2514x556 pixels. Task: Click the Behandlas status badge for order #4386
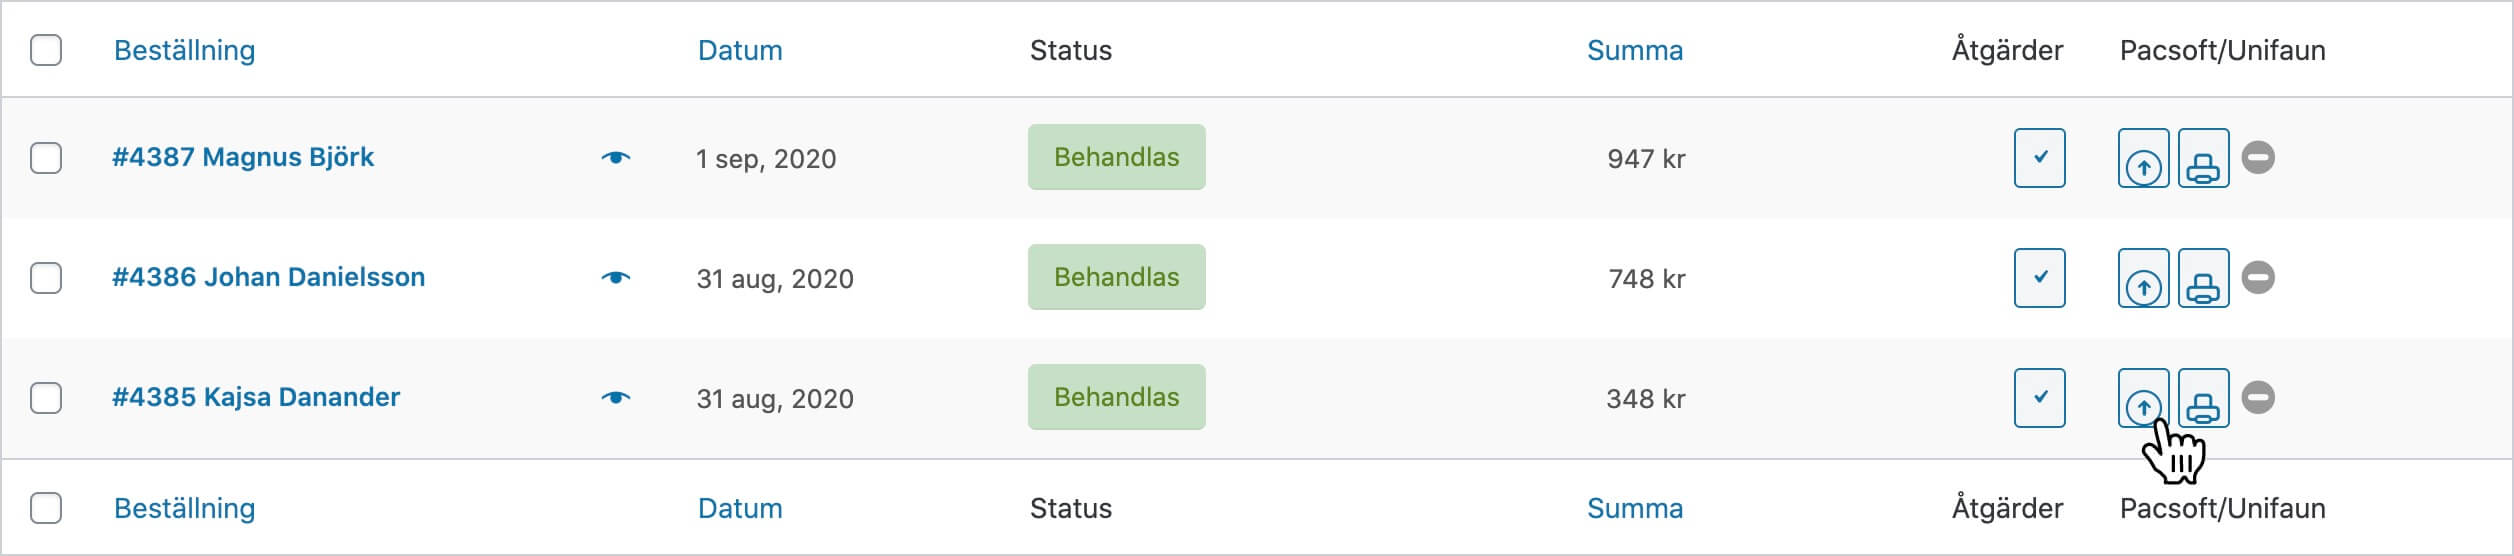tap(1116, 277)
